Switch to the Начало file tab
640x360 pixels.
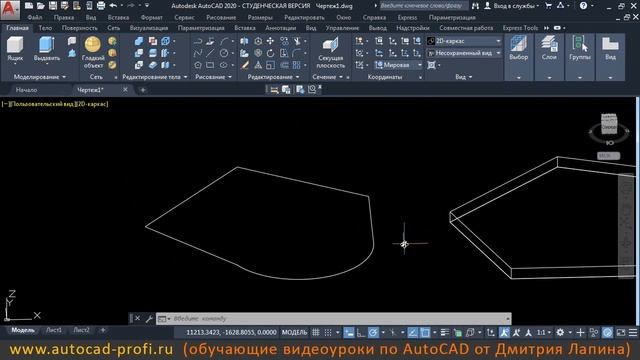(27, 90)
